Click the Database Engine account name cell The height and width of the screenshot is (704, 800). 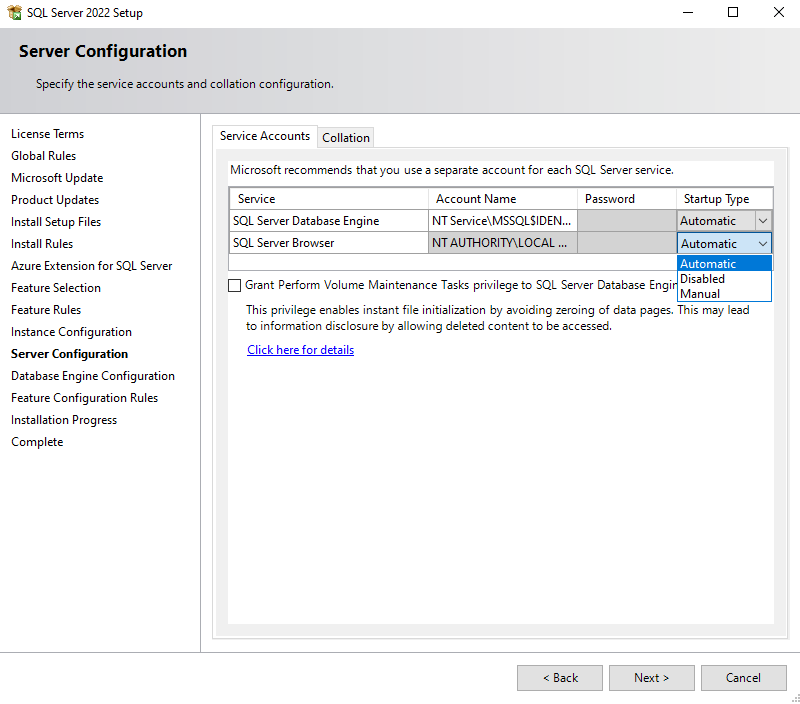click(x=503, y=221)
